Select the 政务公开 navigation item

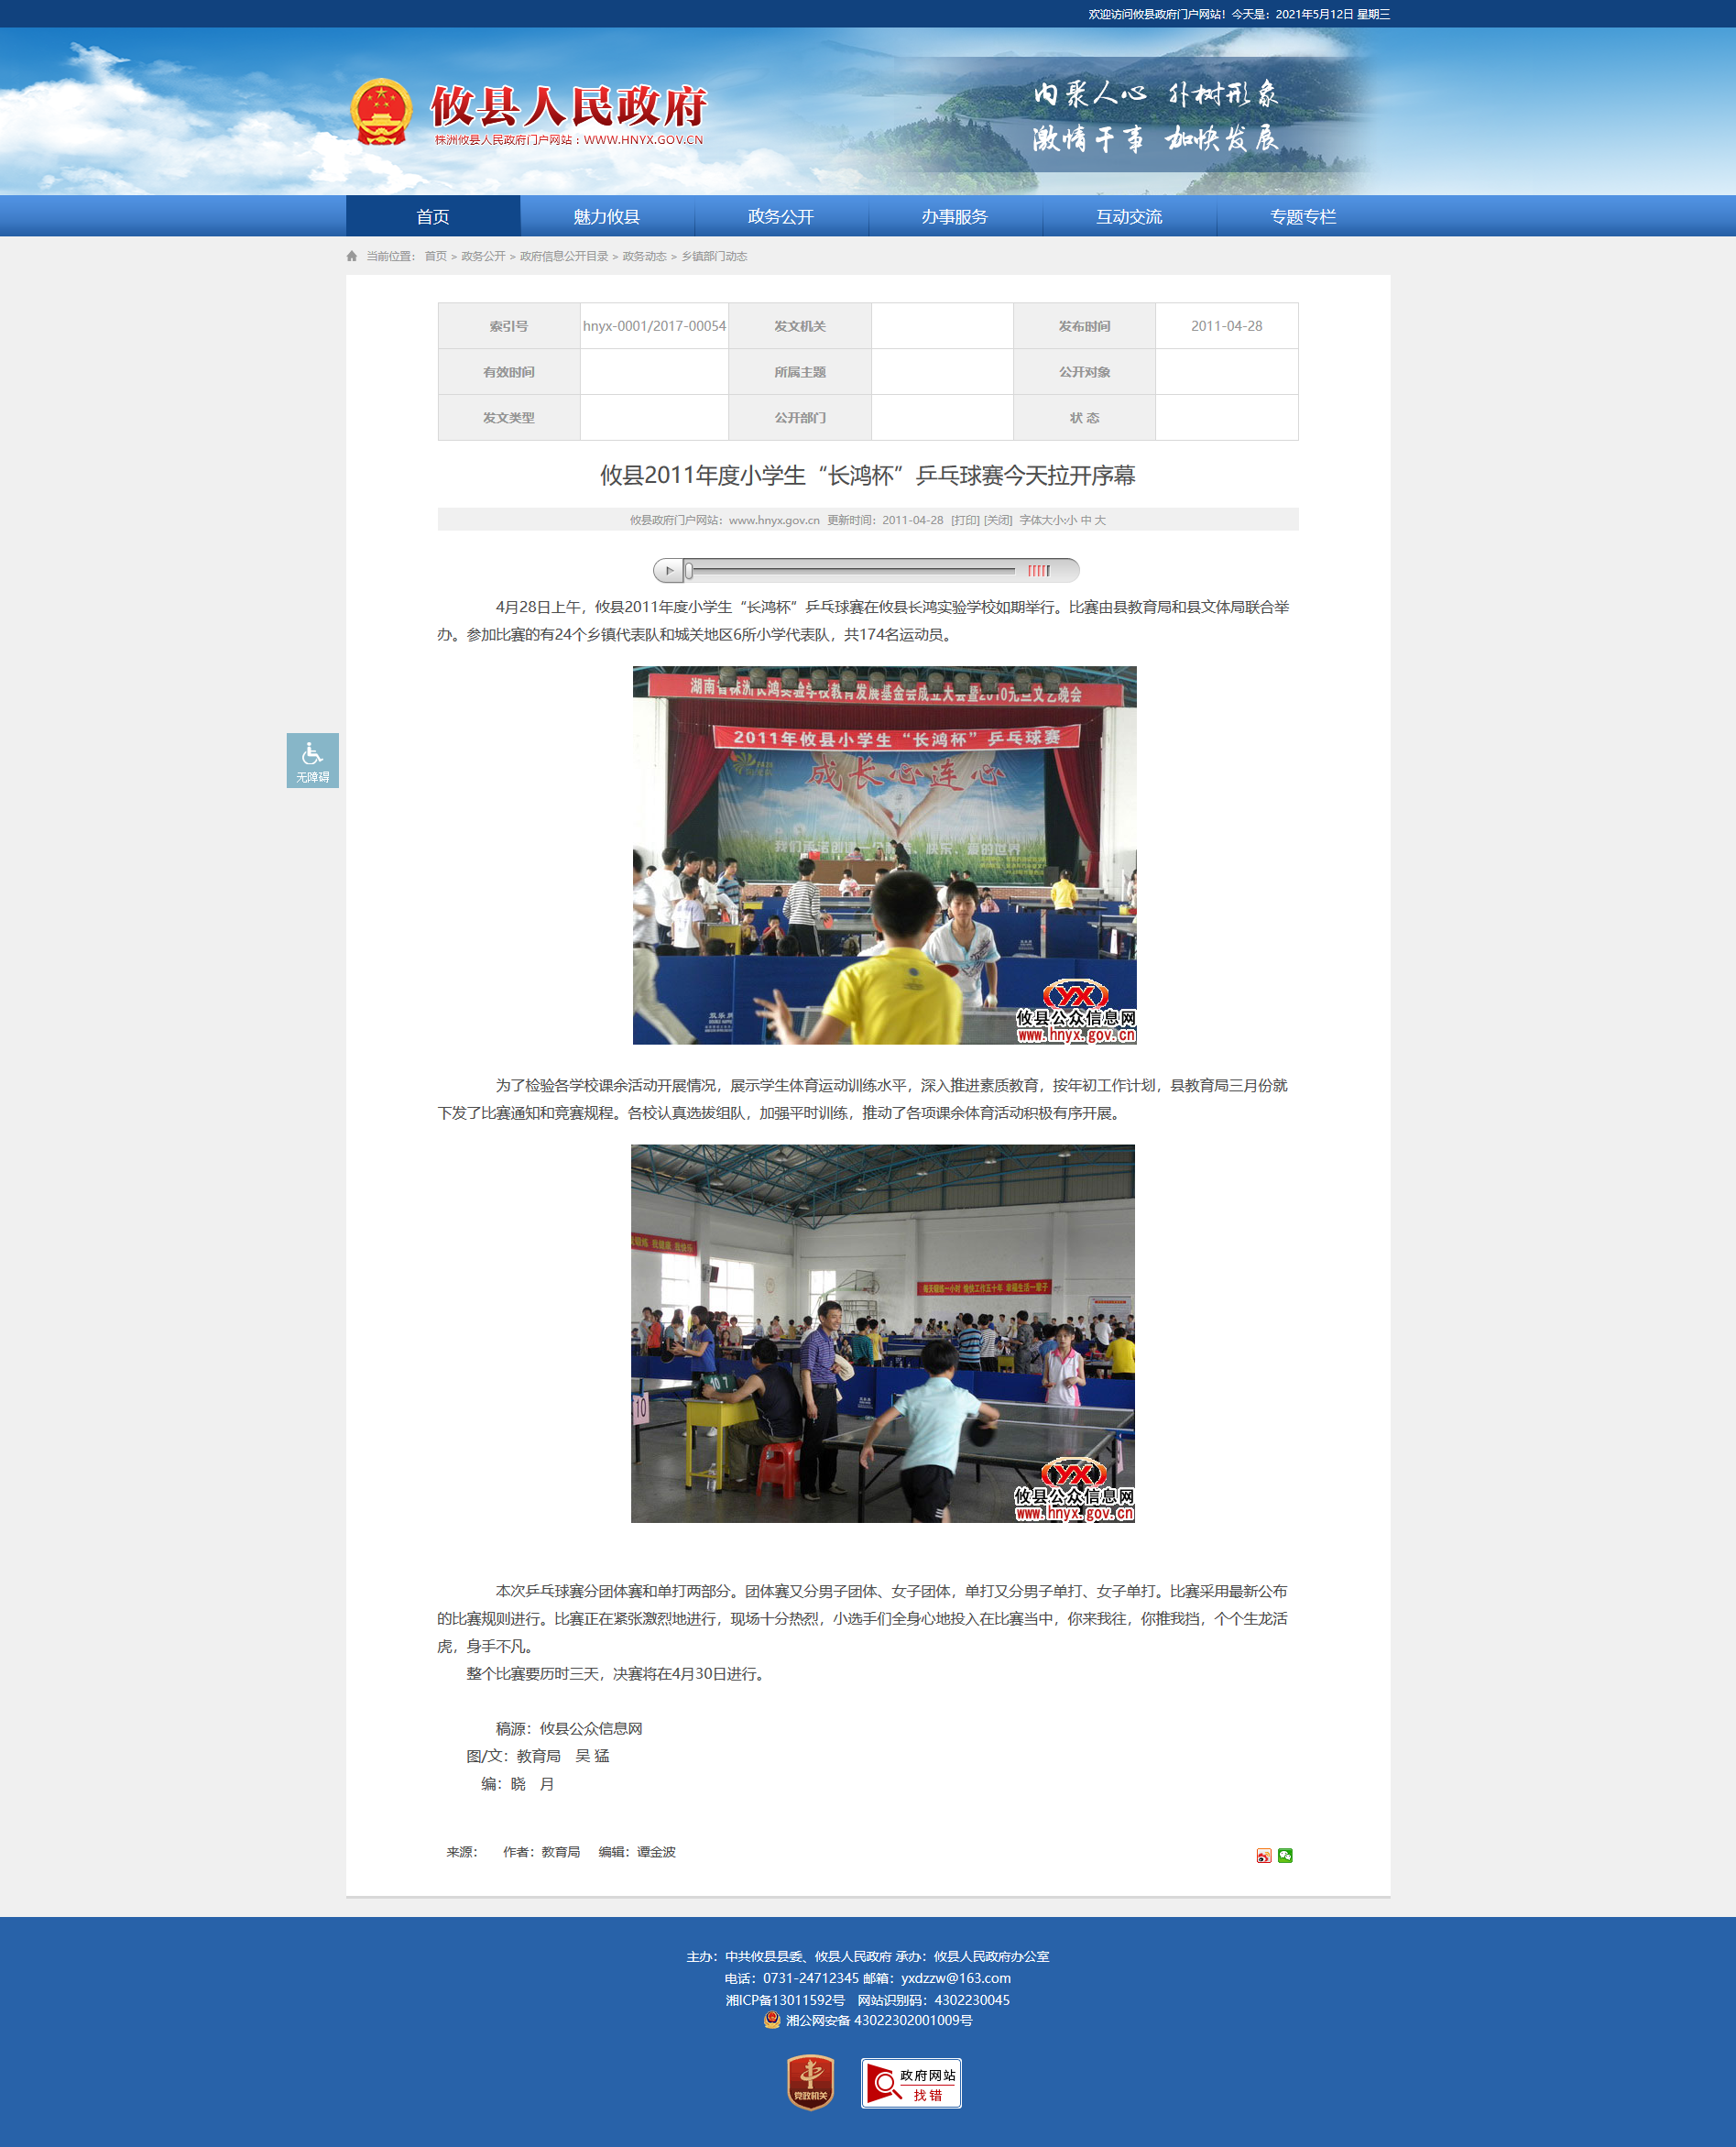coord(781,217)
